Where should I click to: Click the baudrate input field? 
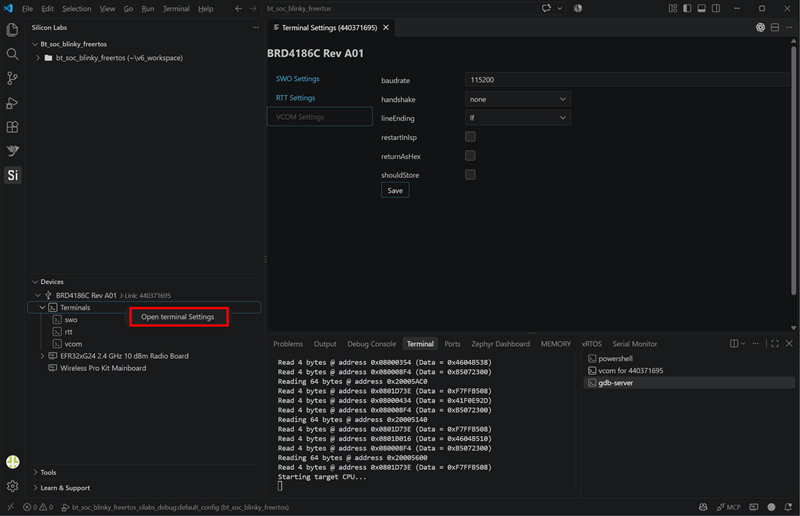click(x=627, y=80)
